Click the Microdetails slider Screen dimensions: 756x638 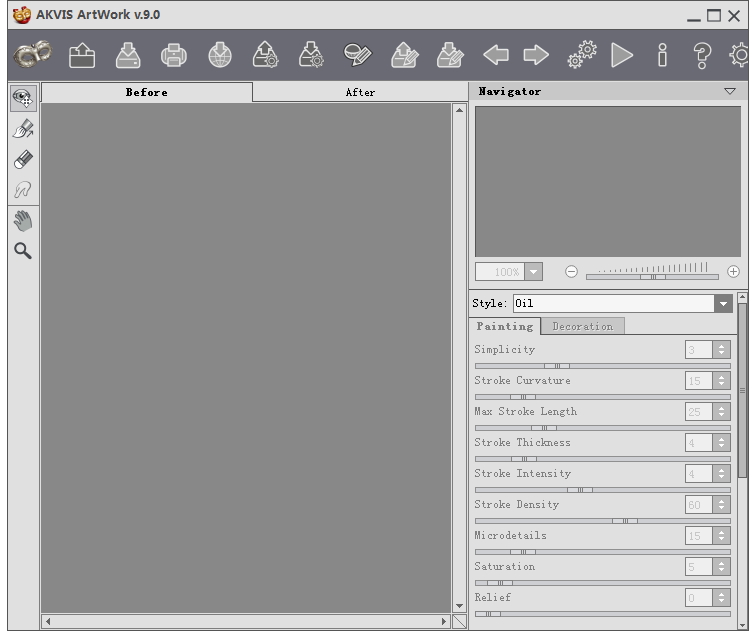tap(603, 552)
